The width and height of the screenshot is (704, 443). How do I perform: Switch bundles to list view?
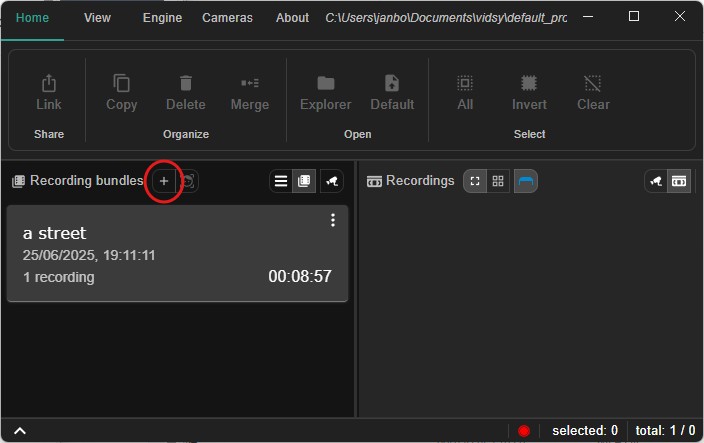[x=281, y=181]
